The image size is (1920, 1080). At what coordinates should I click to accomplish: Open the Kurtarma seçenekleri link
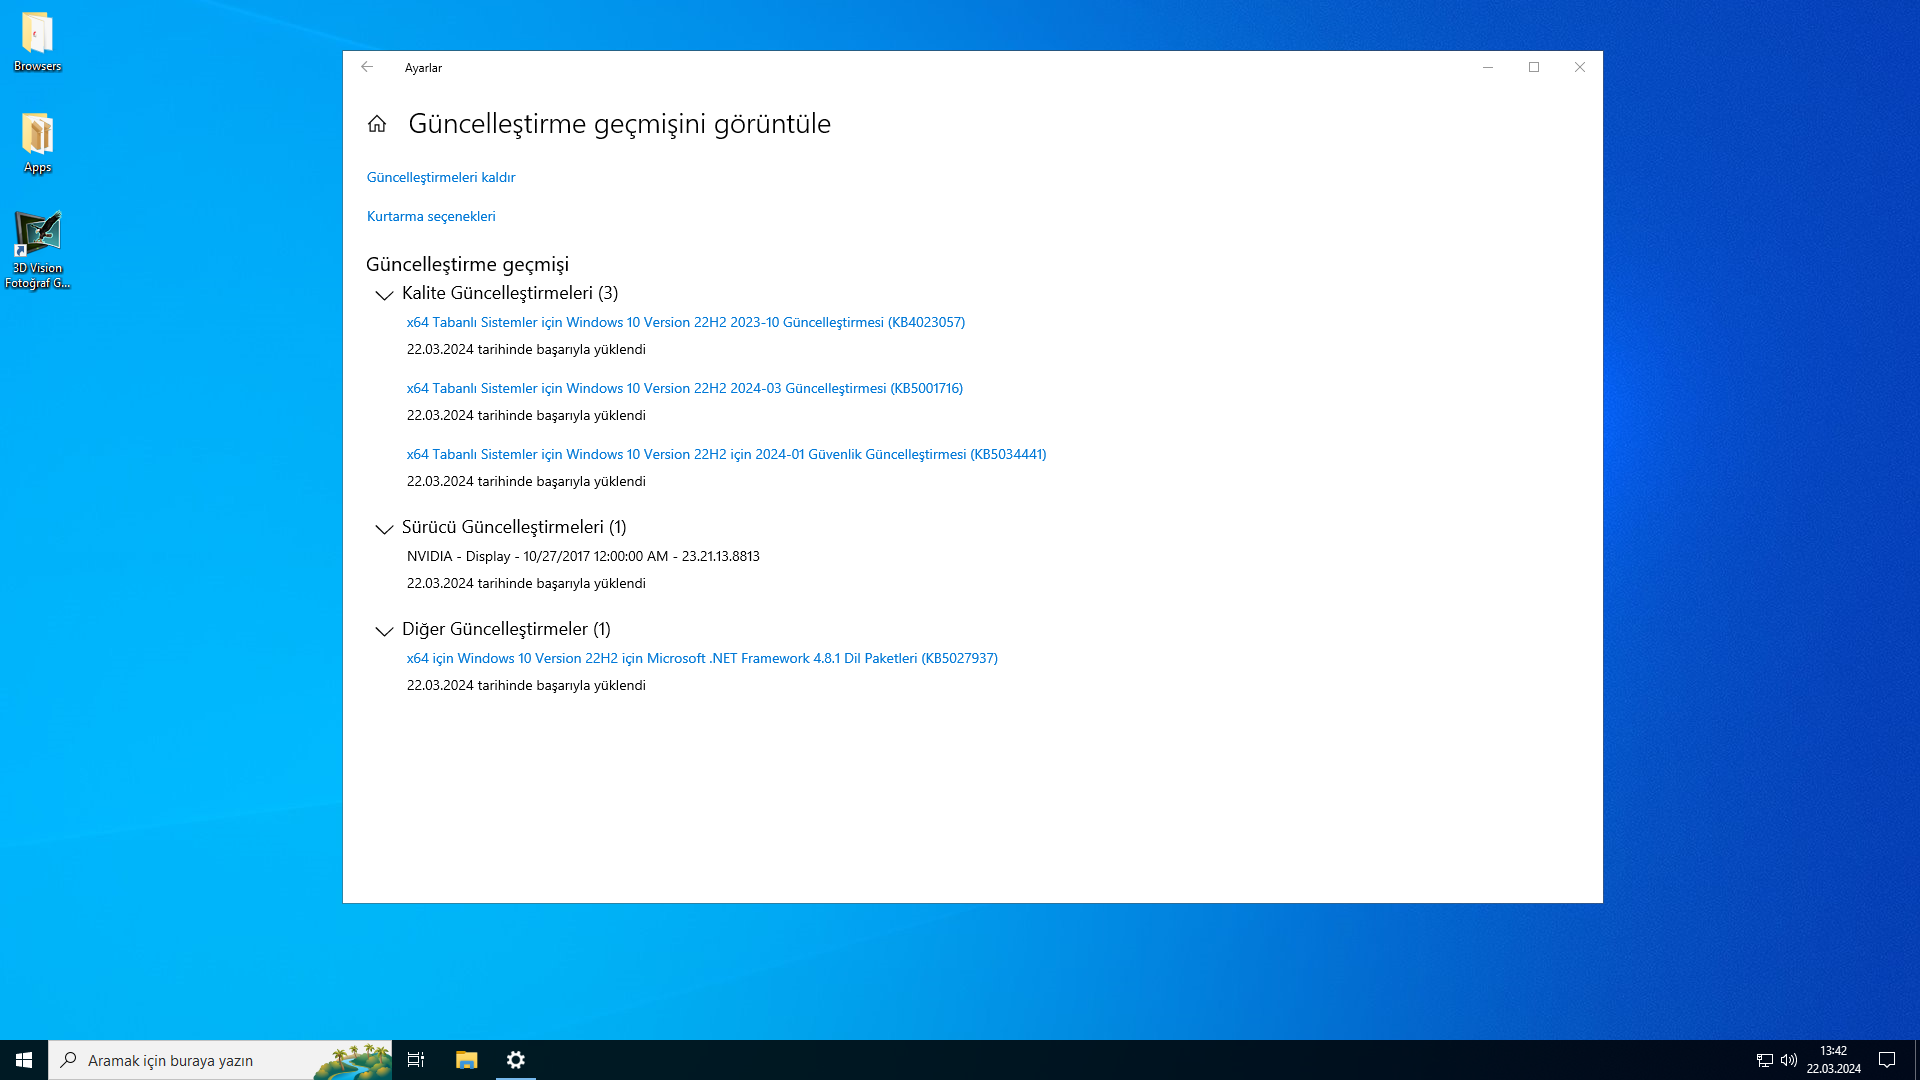pos(431,216)
